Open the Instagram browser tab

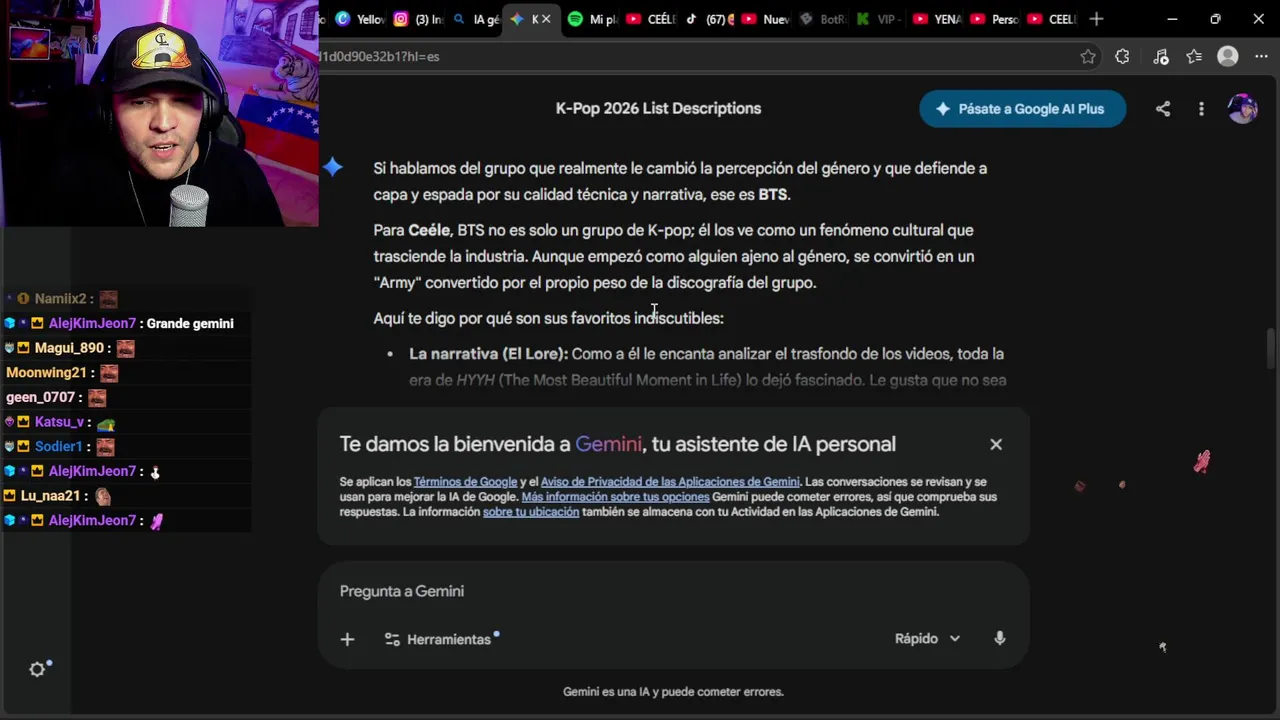coord(418,19)
